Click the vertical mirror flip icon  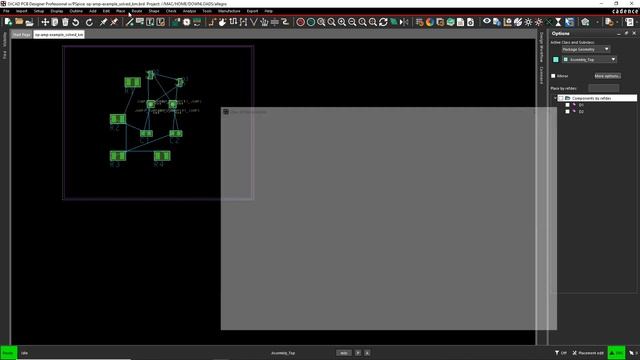(x=404, y=22)
